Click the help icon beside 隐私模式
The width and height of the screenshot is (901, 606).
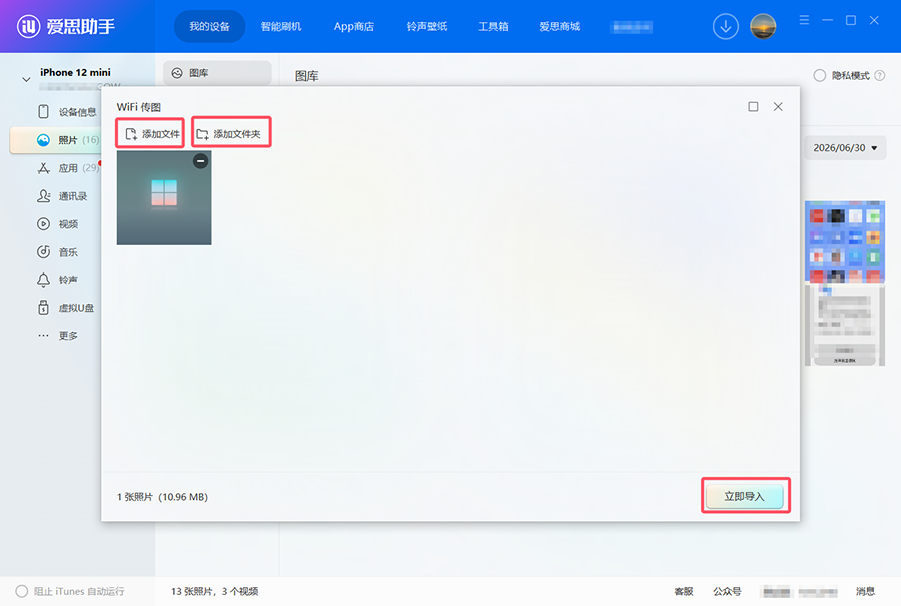[879, 76]
